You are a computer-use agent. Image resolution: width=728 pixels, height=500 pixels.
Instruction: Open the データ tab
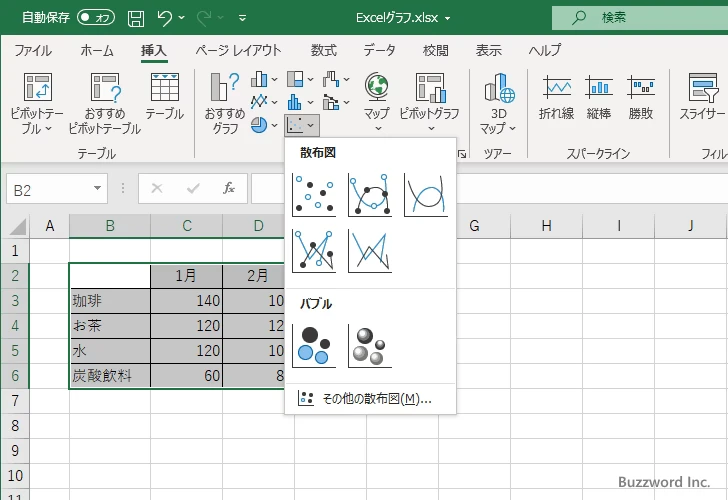(379, 50)
